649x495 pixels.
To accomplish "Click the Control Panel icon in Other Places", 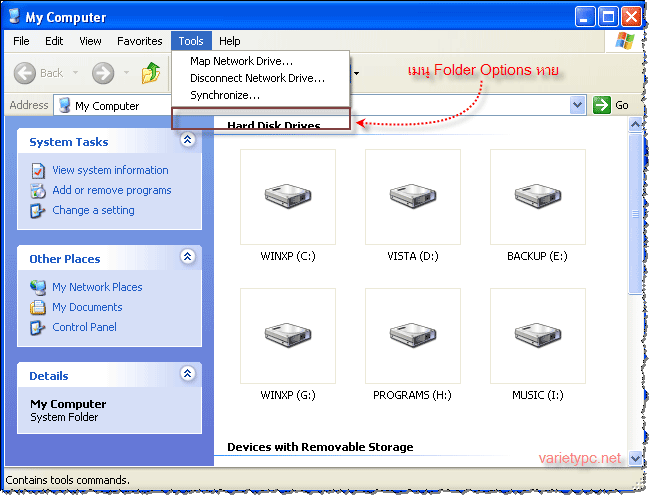I will point(37,327).
